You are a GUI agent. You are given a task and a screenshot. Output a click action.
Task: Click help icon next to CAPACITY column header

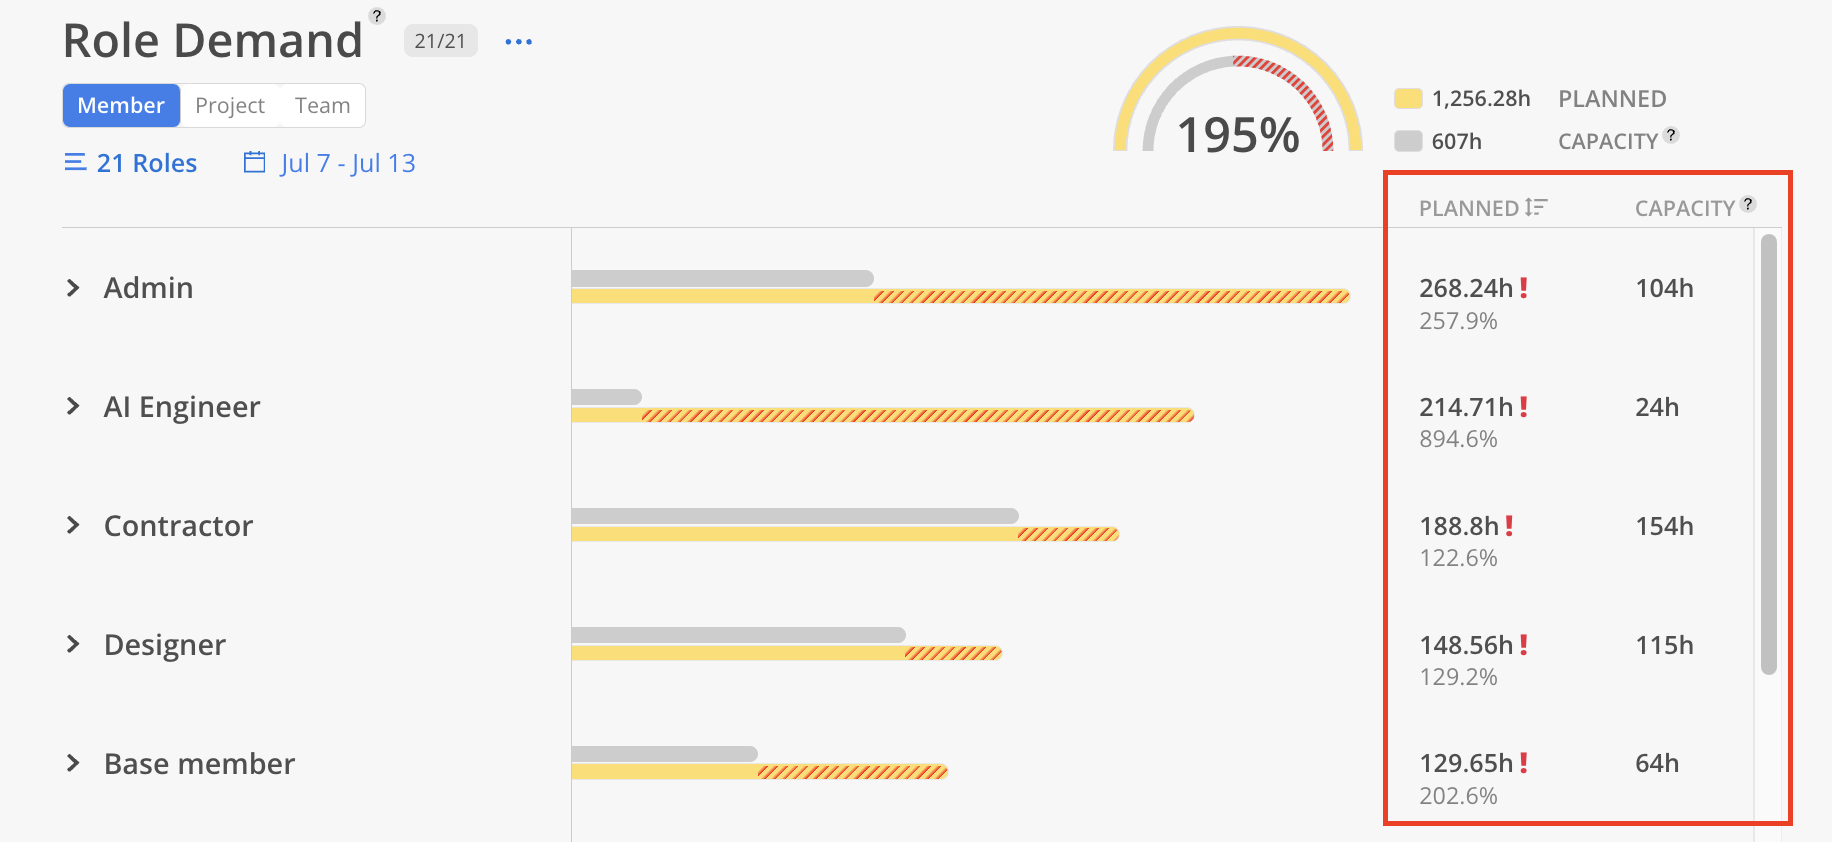point(1748,204)
